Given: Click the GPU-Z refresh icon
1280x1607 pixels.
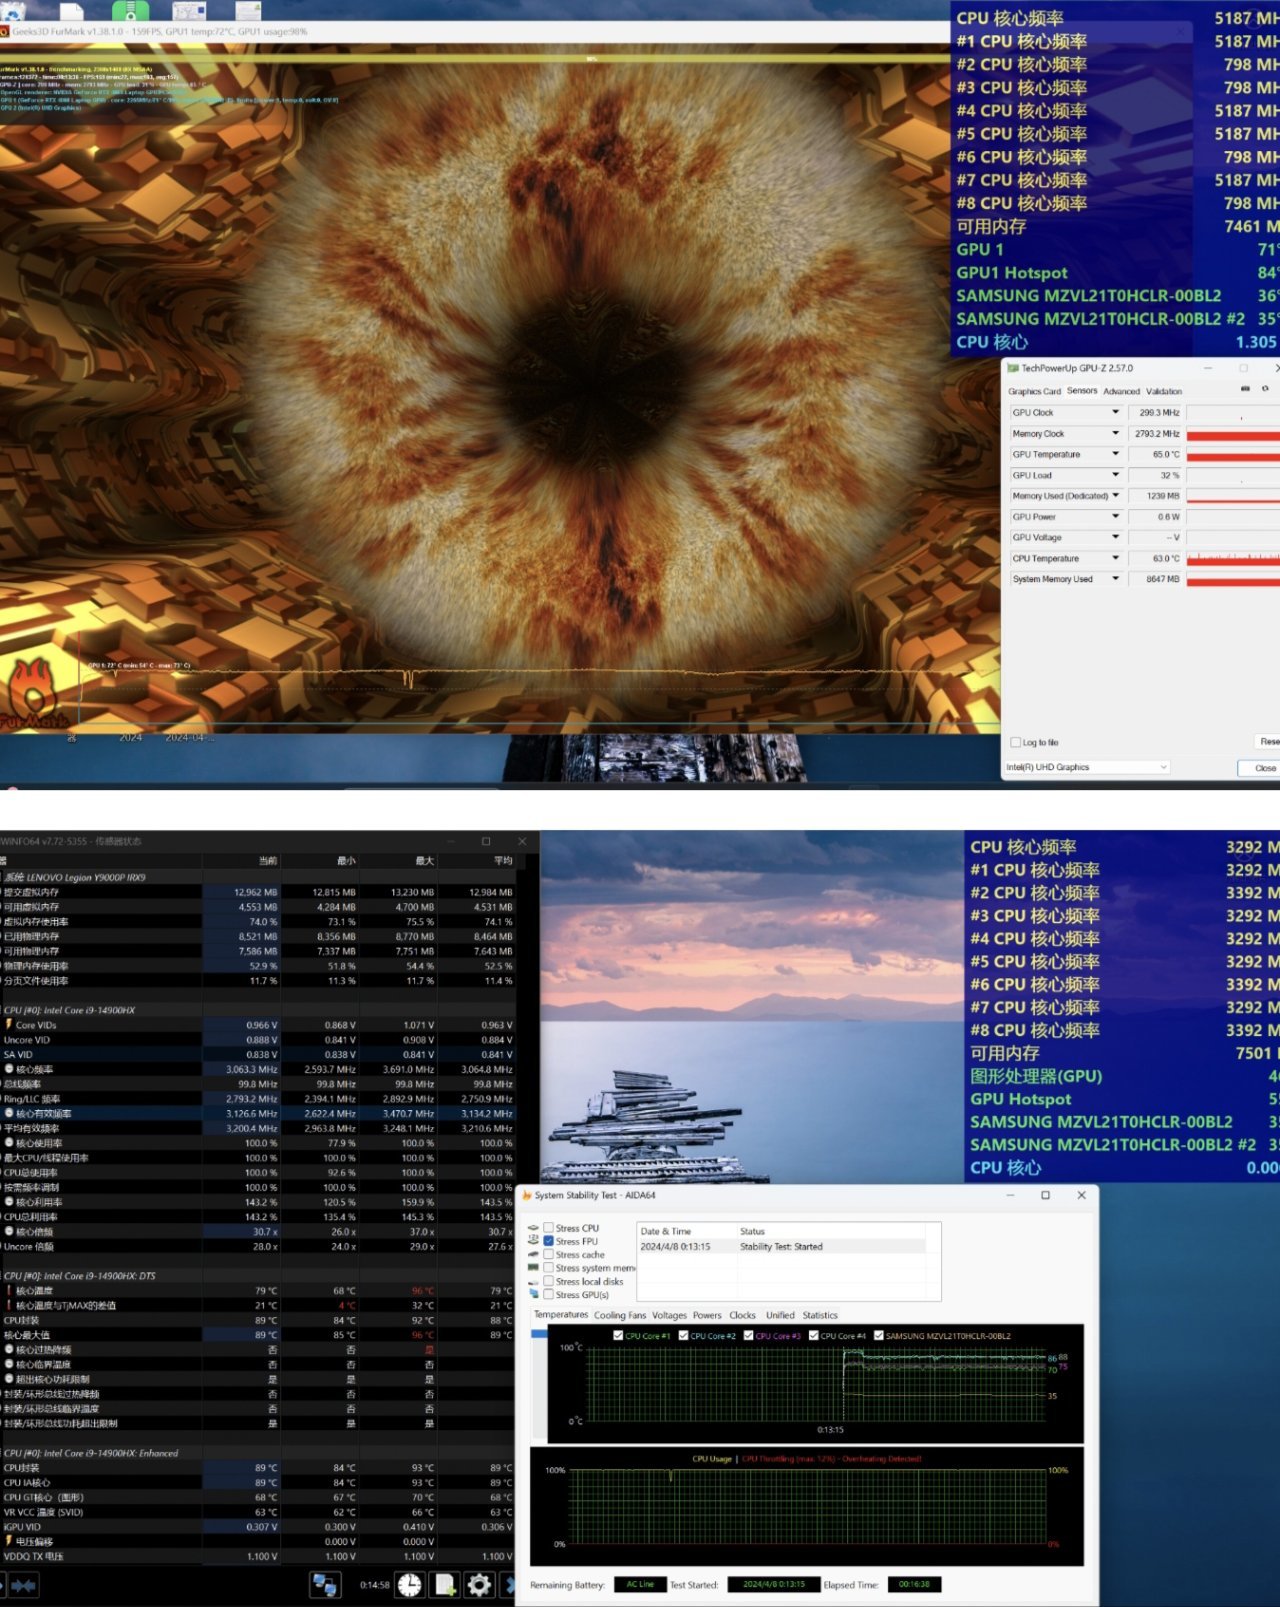Looking at the screenshot, I should (1265, 389).
